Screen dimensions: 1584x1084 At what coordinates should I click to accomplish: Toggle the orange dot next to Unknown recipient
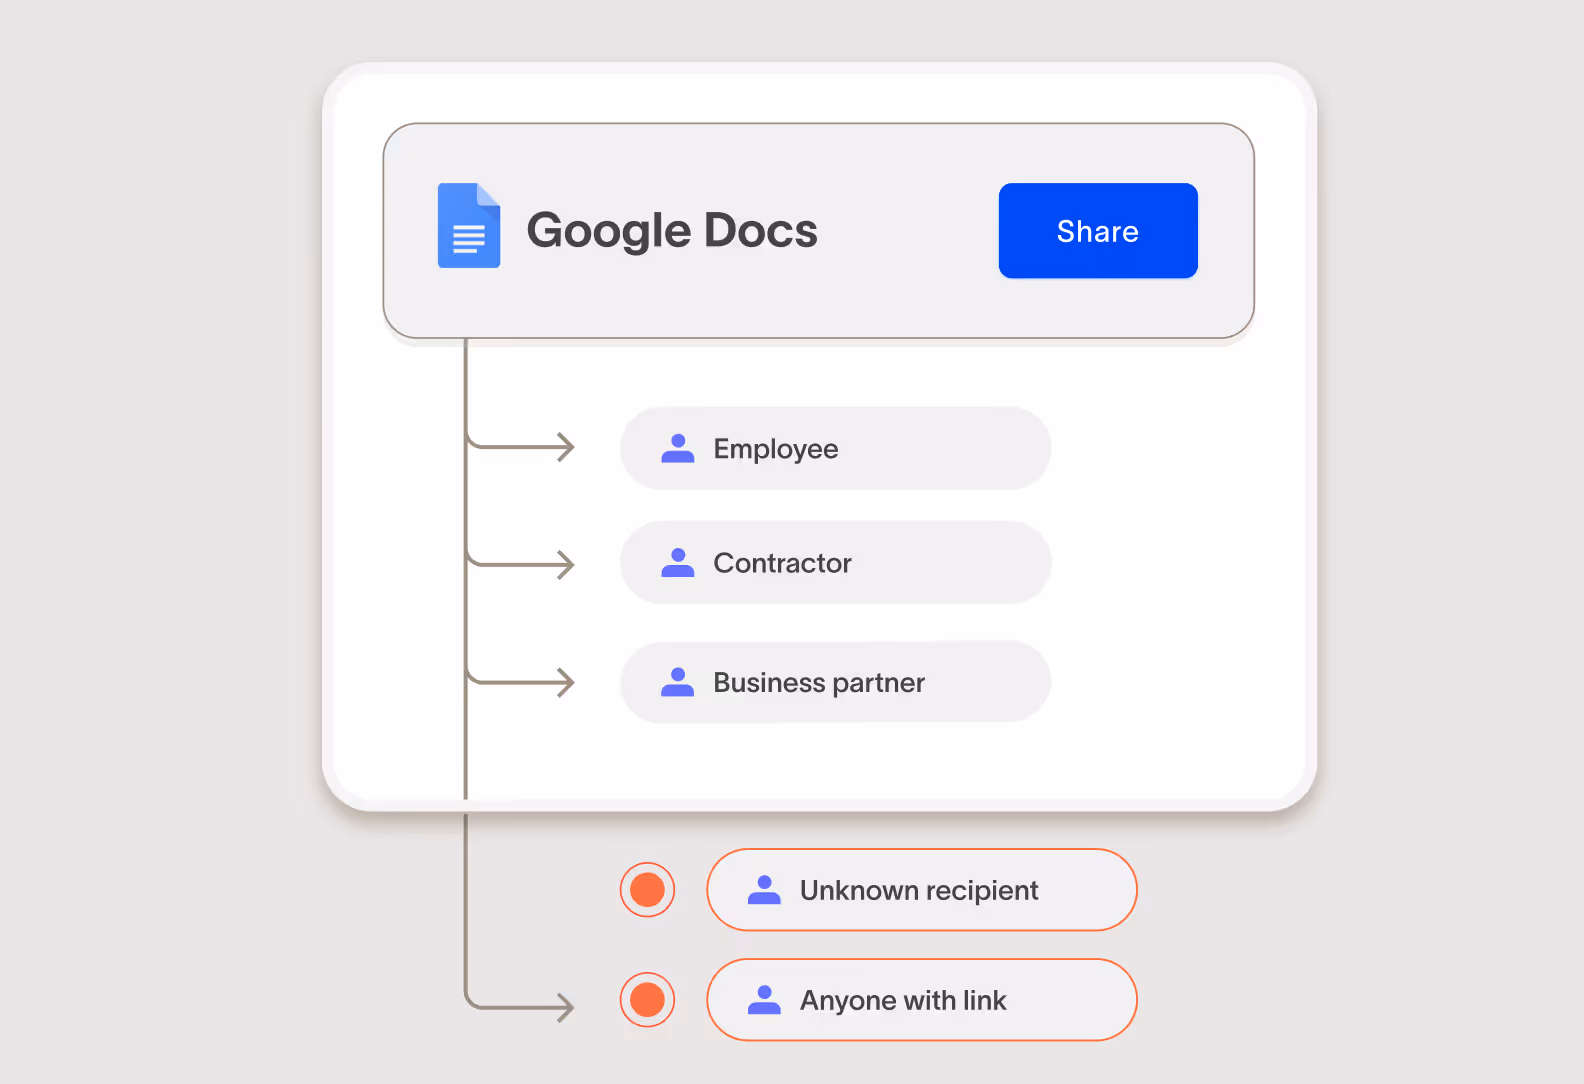pyautogui.click(x=648, y=890)
